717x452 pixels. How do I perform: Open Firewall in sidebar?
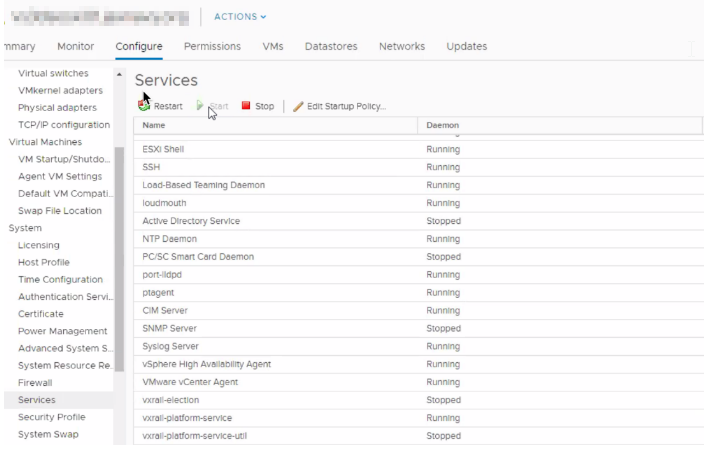click(35, 382)
